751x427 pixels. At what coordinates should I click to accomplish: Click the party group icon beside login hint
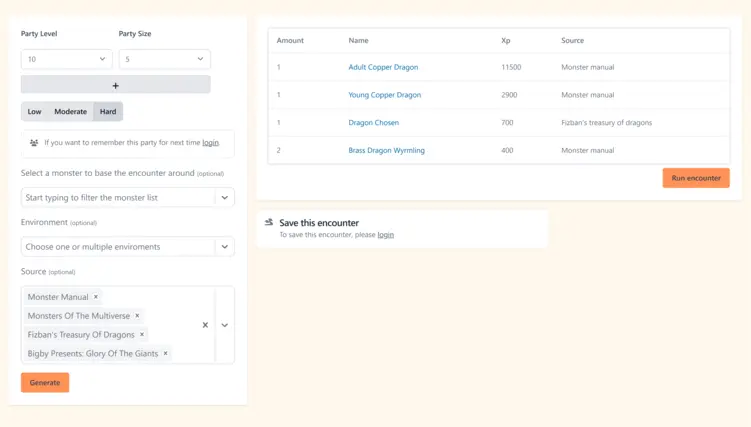(x=34, y=143)
